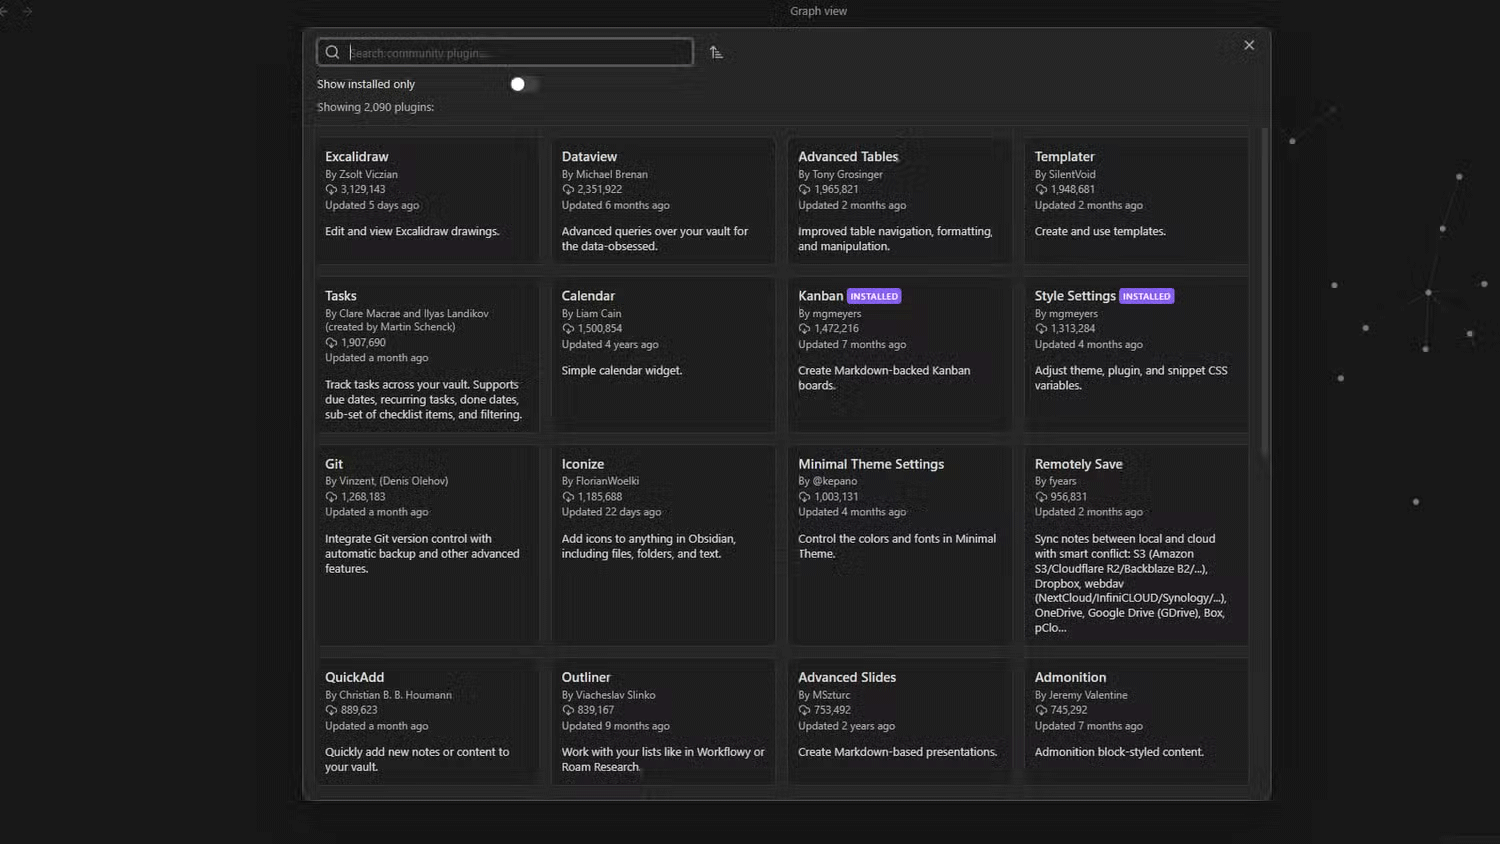Click the INSTALLED badge on Style Settings
This screenshot has height=844, width=1500.
tap(1146, 296)
